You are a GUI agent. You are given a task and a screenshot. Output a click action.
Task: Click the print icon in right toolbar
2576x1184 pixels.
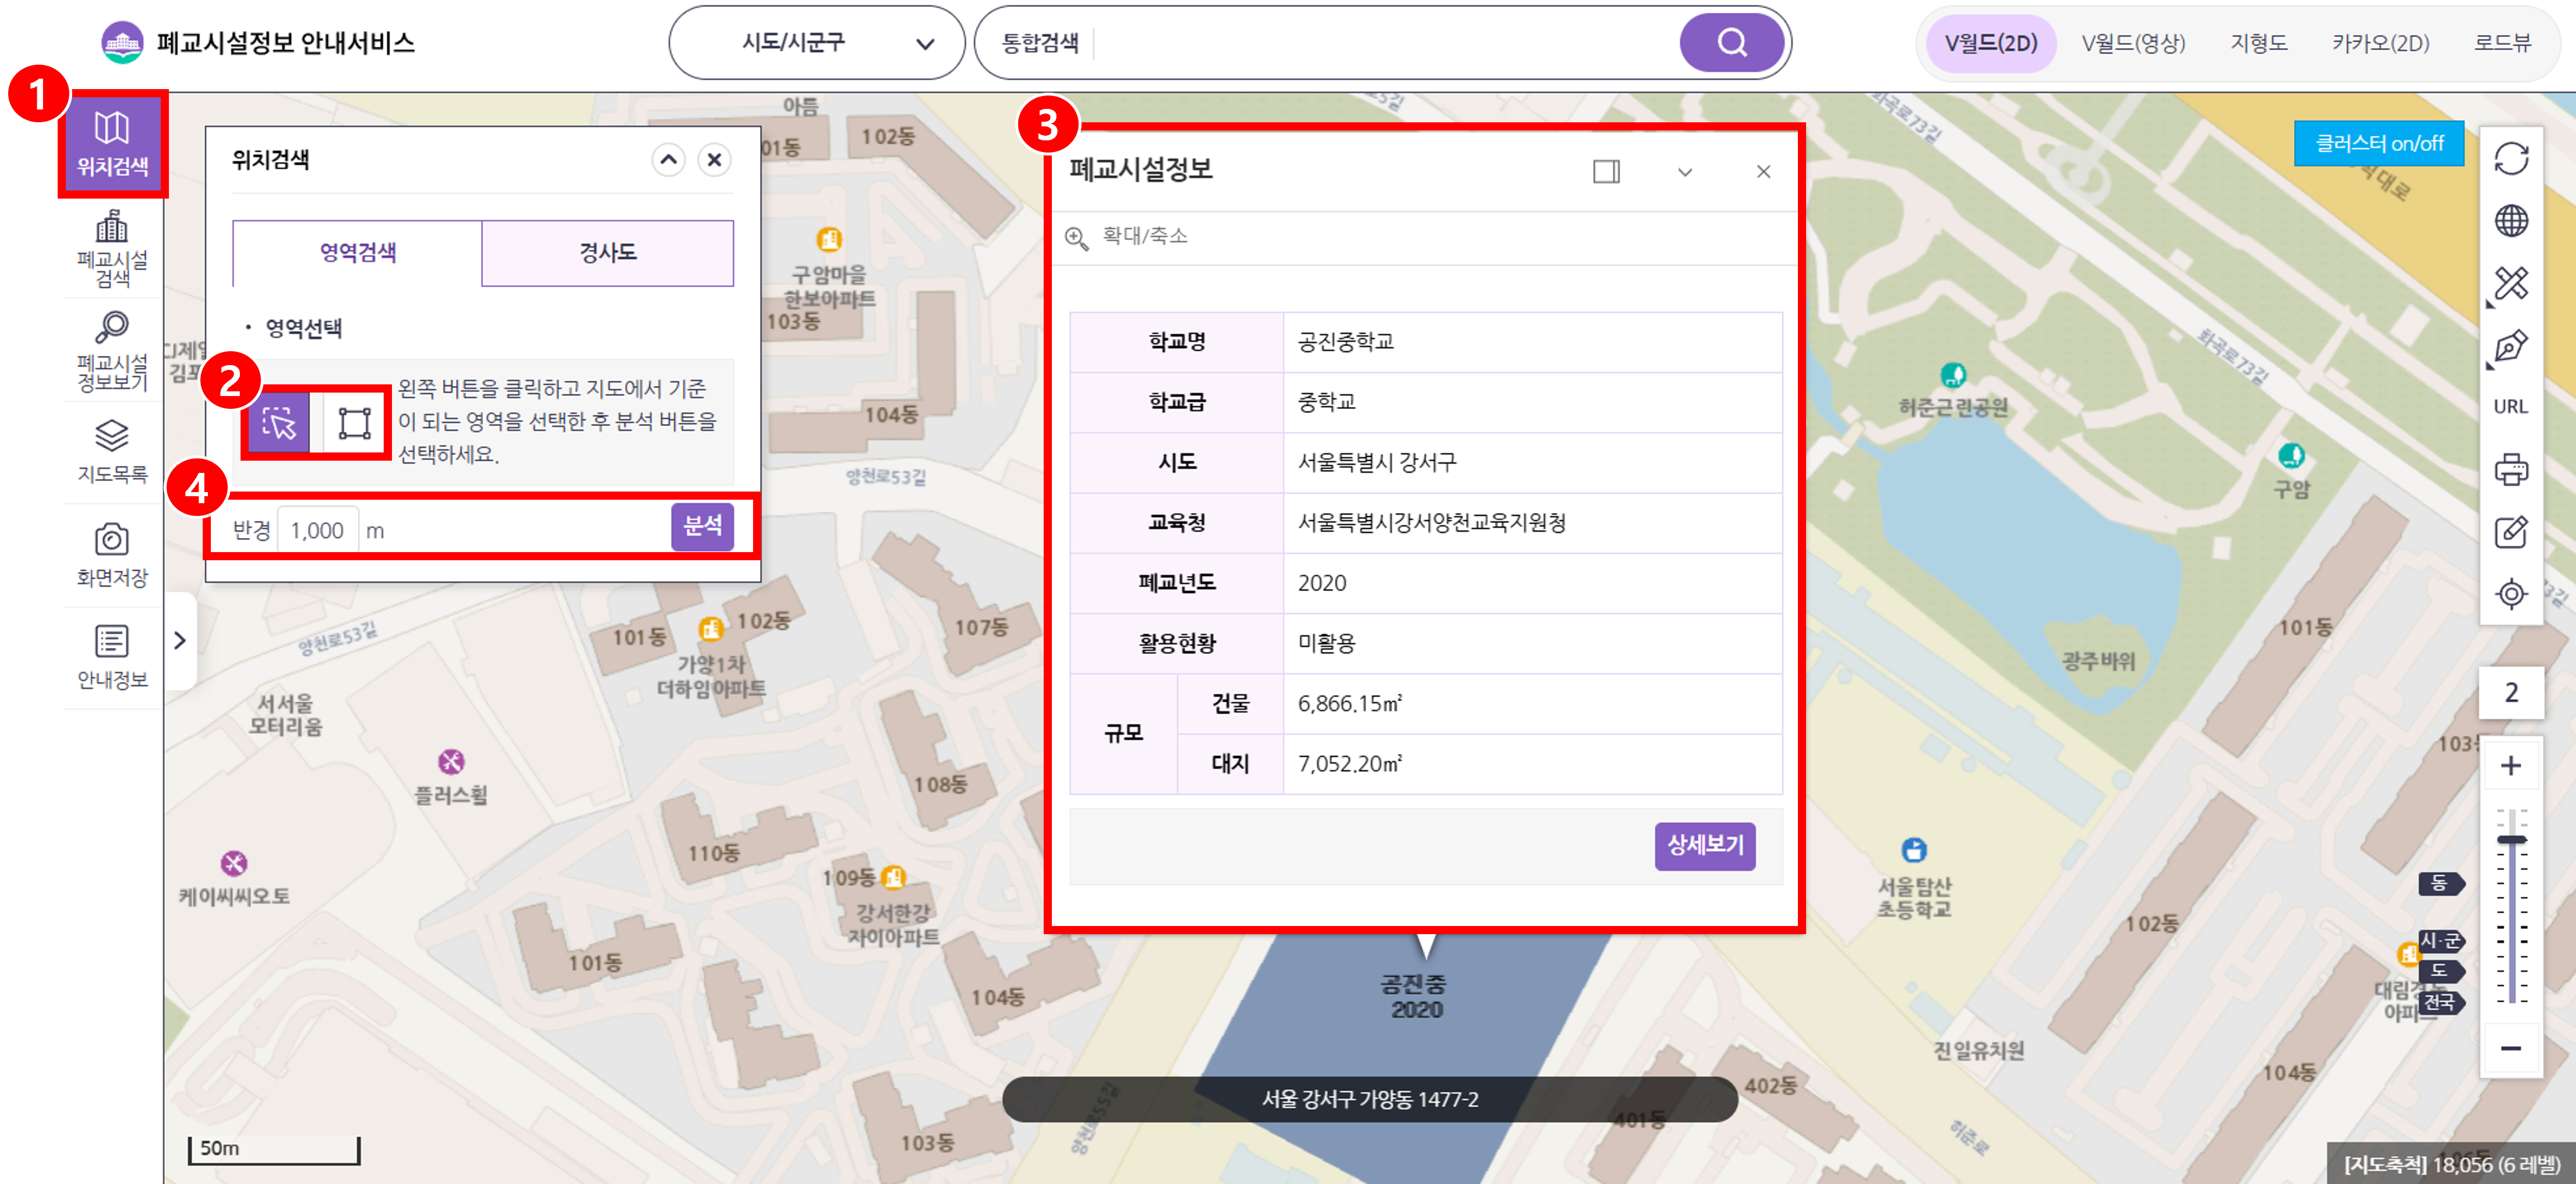tap(2511, 469)
